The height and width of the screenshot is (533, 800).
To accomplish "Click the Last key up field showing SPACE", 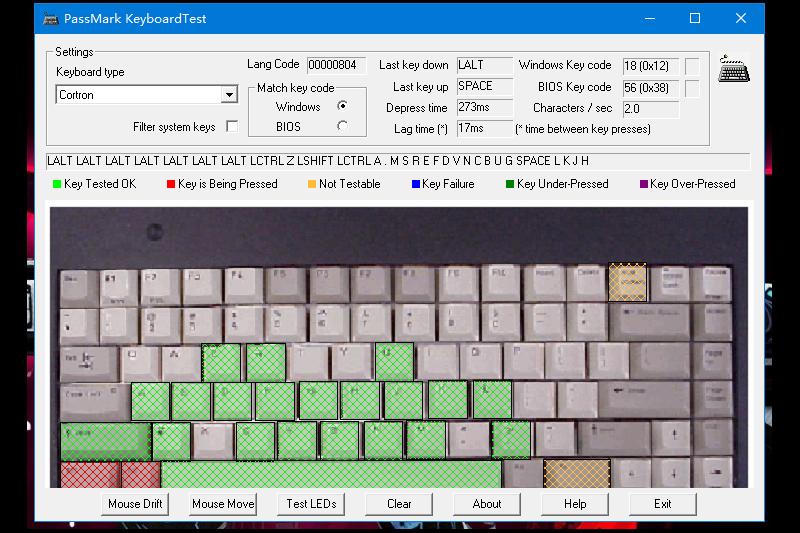I will tap(484, 86).
